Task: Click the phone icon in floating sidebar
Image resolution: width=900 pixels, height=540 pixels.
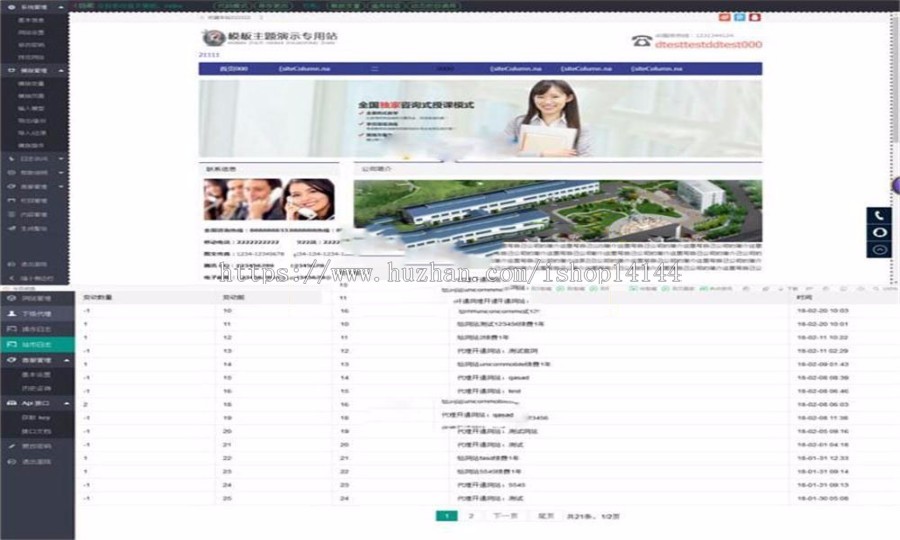Action: coord(879,215)
